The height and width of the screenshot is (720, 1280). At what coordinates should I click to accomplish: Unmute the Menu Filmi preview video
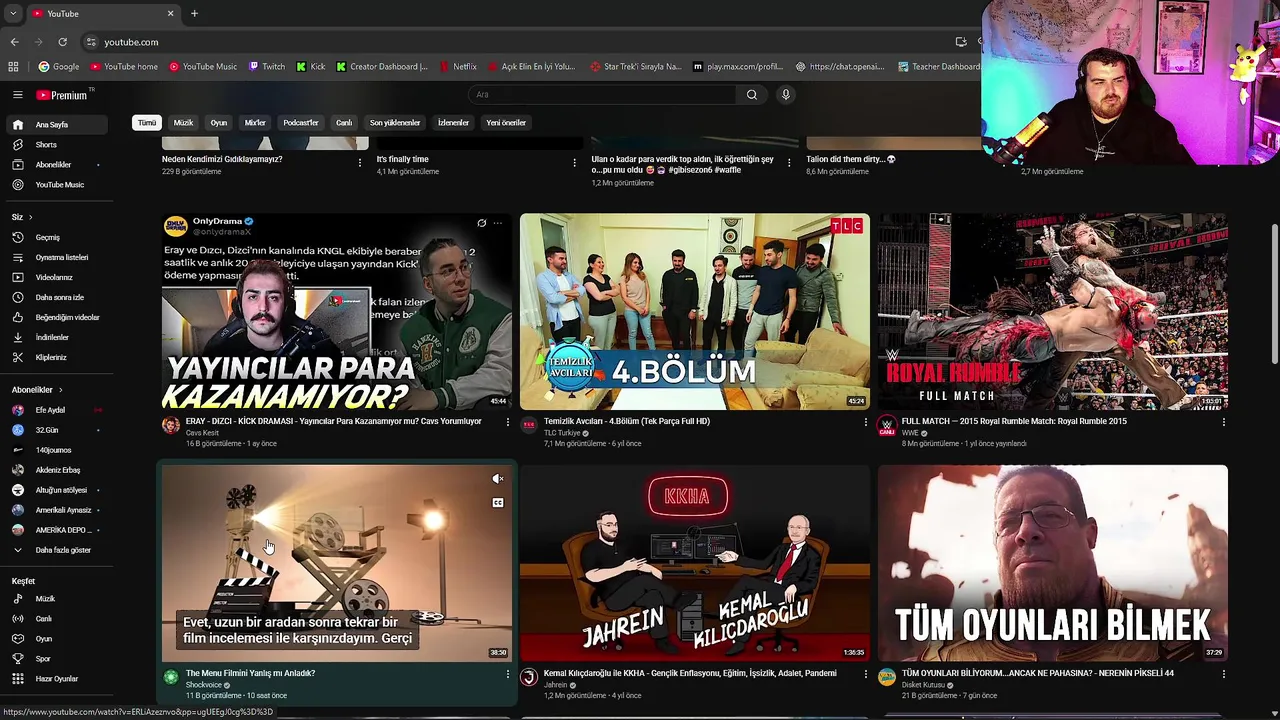(497, 479)
